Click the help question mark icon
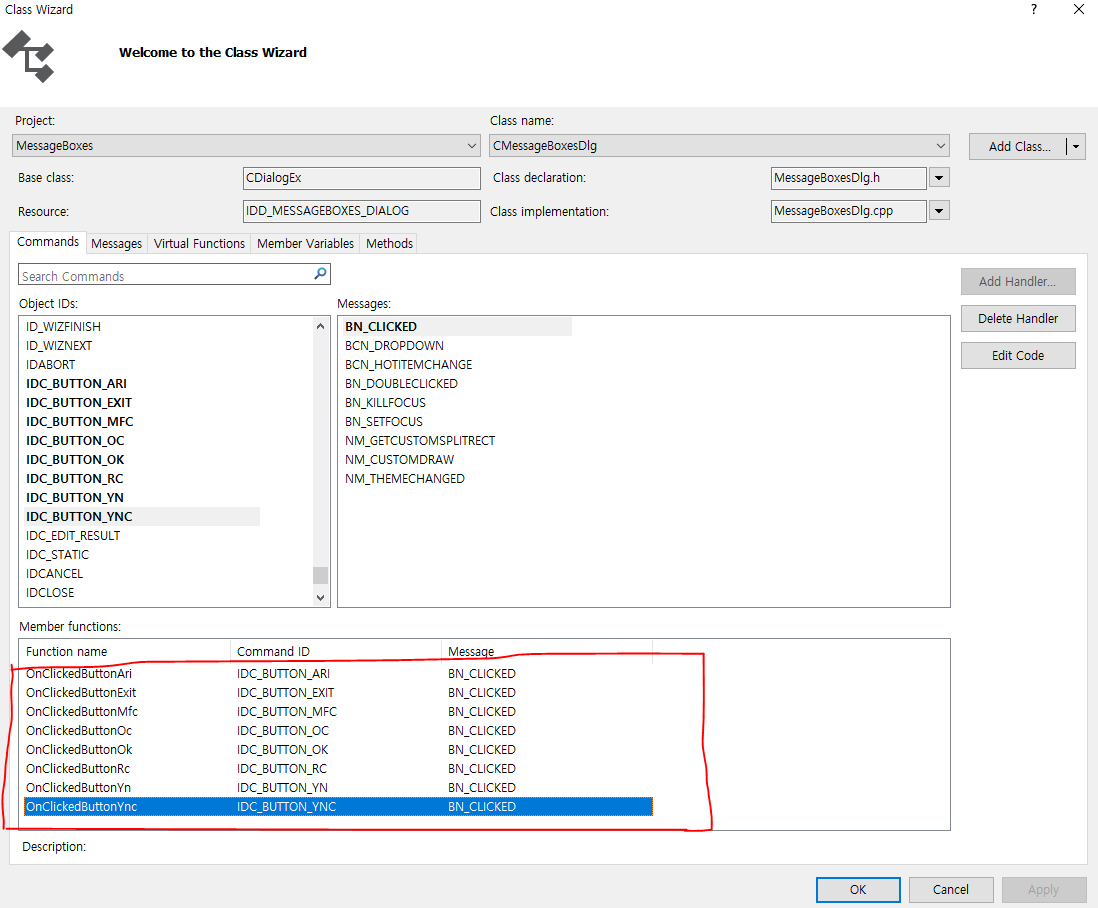The height and width of the screenshot is (908, 1098). (1034, 9)
